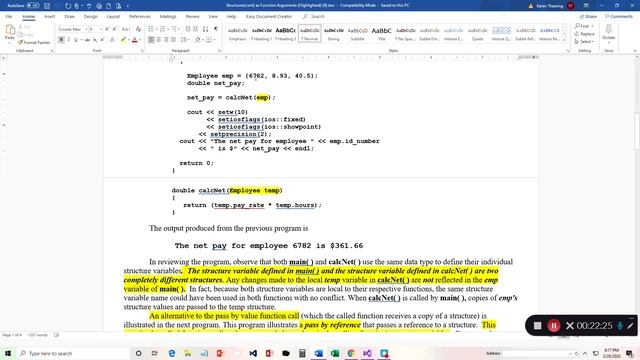The height and width of the screenshot is (360, 640).
Task: Click the Sort icon in Paragraph group
Action: click(205, 29)
